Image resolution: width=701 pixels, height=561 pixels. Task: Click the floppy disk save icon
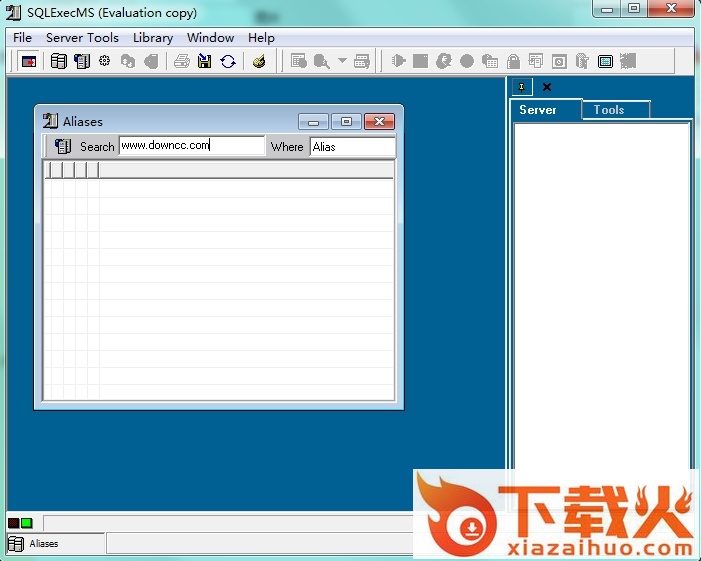(204, 61)
